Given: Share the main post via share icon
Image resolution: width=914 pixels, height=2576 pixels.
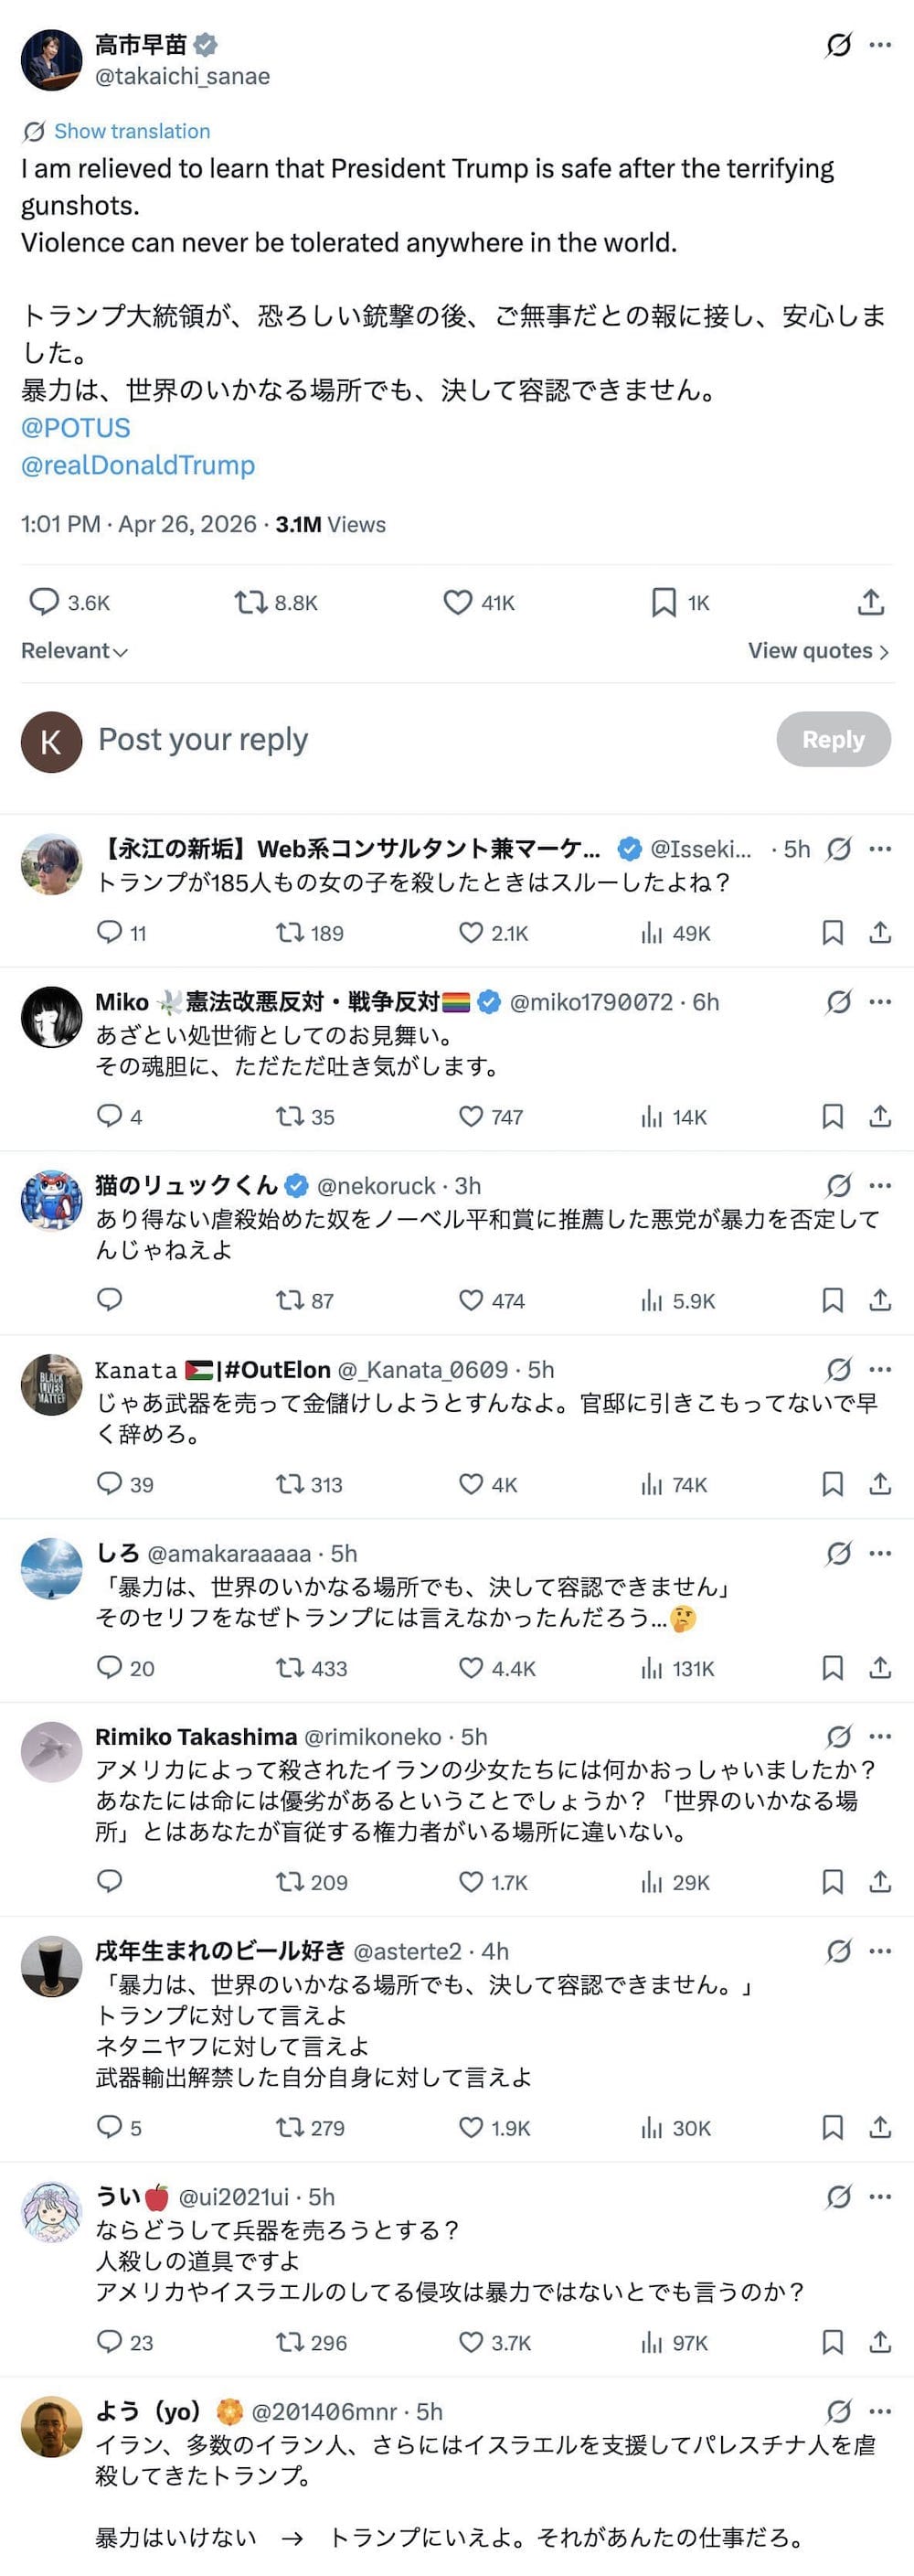Looking at the screenshot, I should click(x=871, y=602).
